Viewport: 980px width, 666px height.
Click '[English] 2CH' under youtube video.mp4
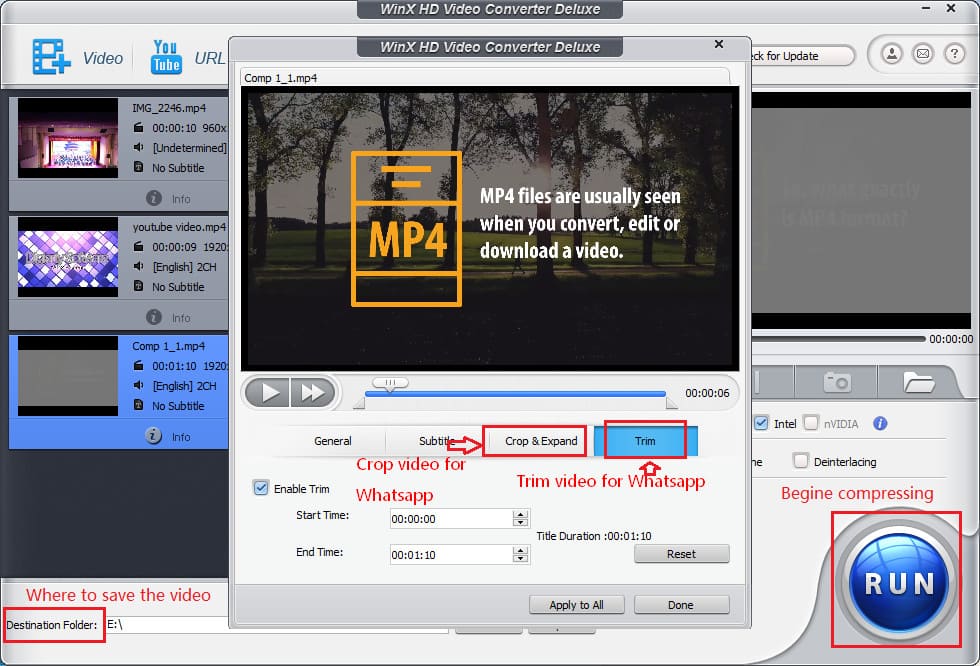click(x=184, y=267)
